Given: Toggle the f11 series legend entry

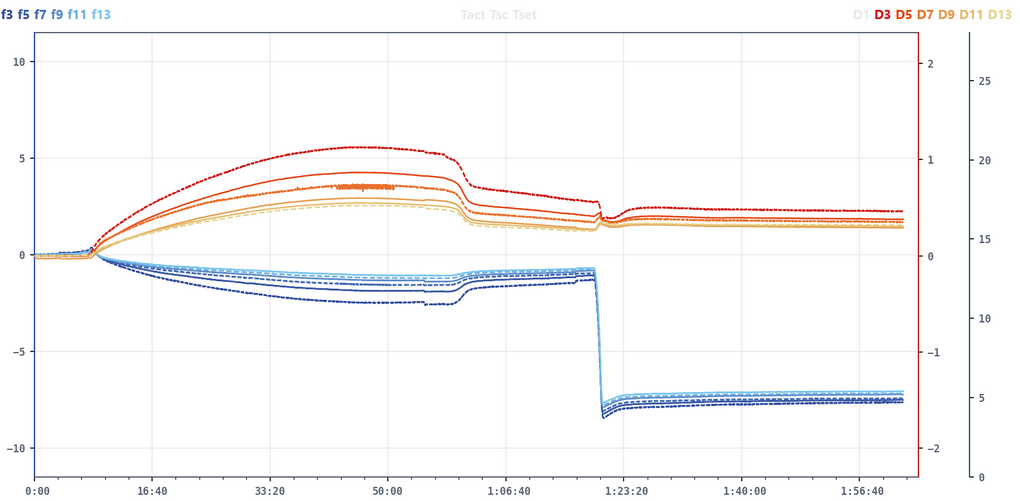Looking at the screenshot, I should coord(77,14).
